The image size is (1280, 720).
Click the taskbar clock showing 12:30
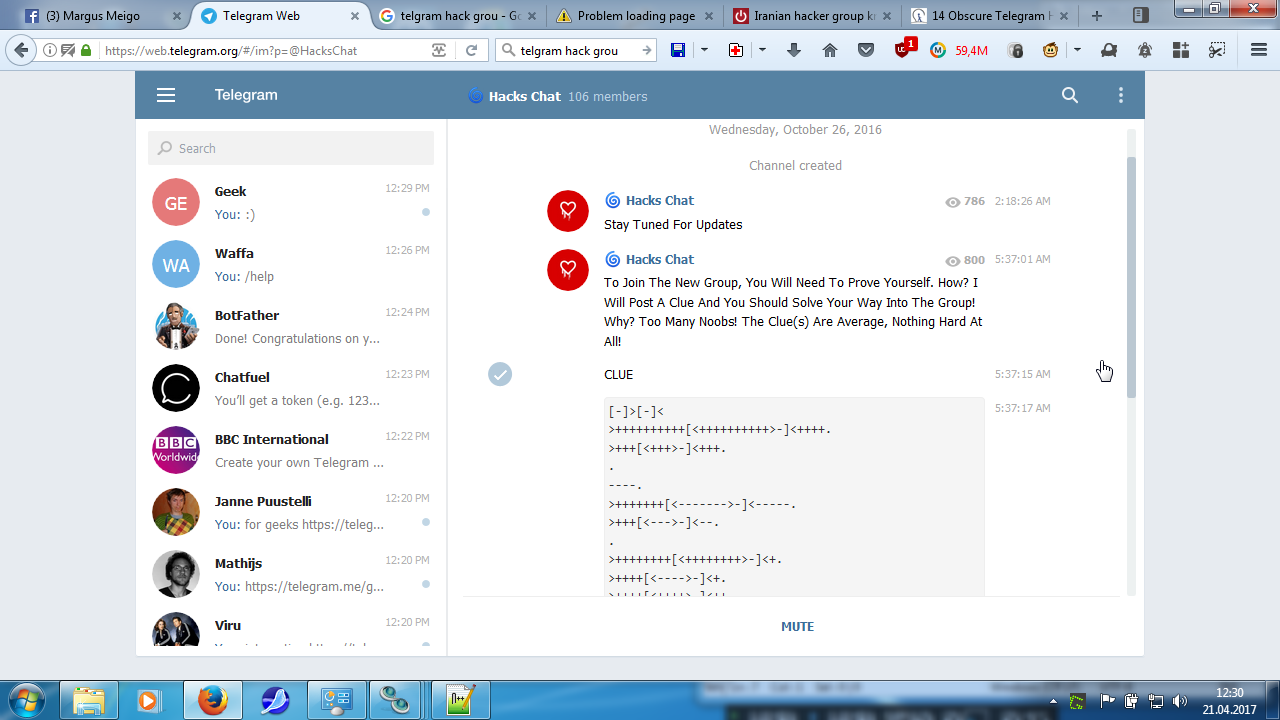(x=1230, y=700)
